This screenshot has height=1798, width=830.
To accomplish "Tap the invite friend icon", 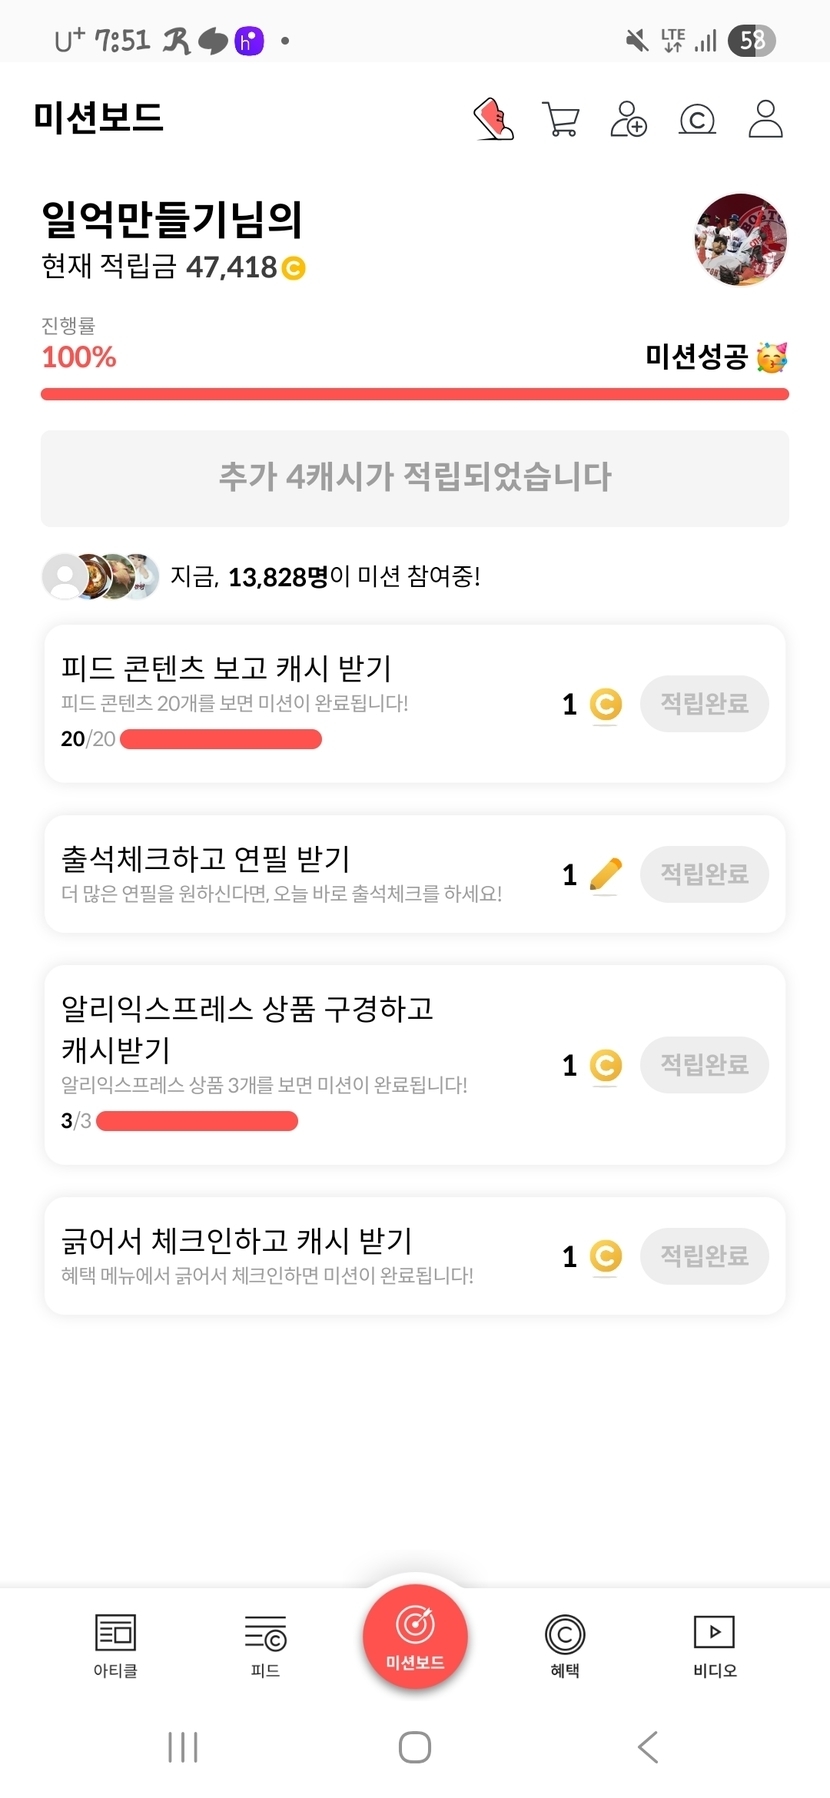I will [628, 119].
